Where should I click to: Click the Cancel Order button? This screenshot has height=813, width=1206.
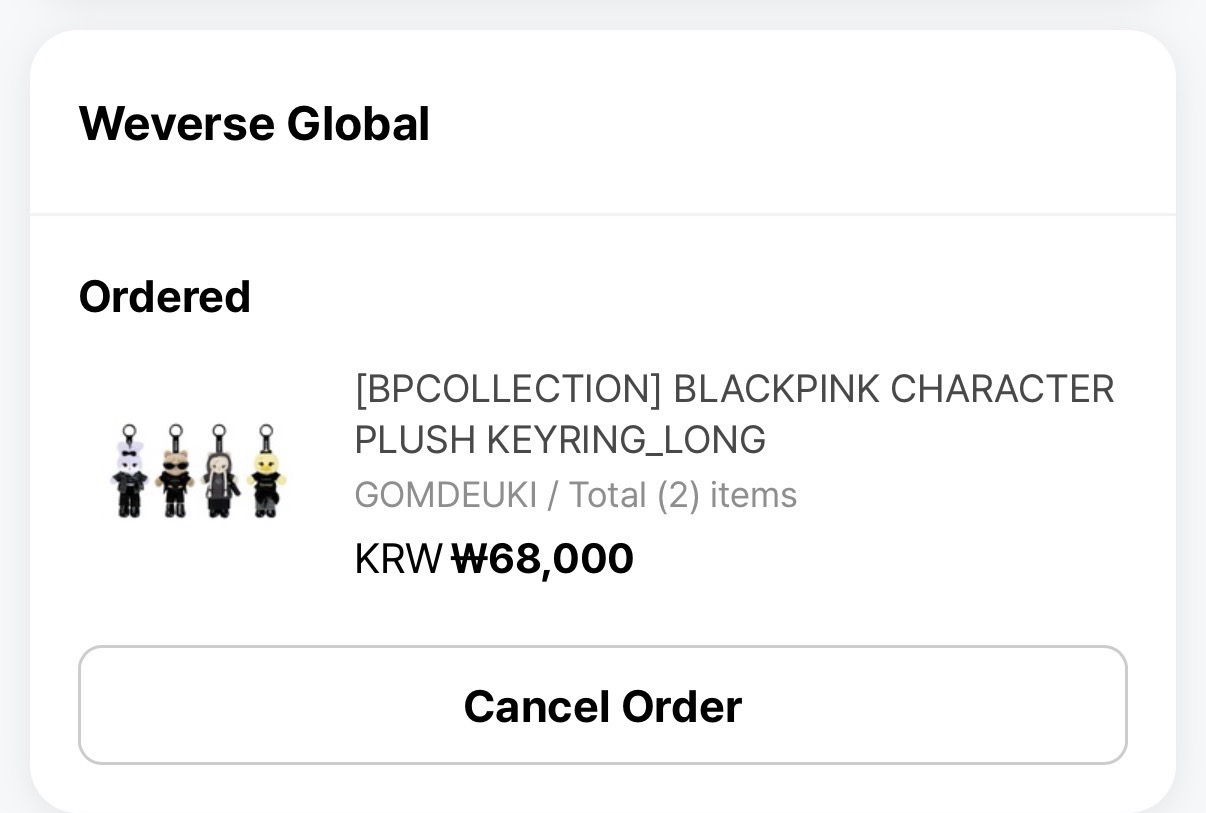(x=602, y=705)
